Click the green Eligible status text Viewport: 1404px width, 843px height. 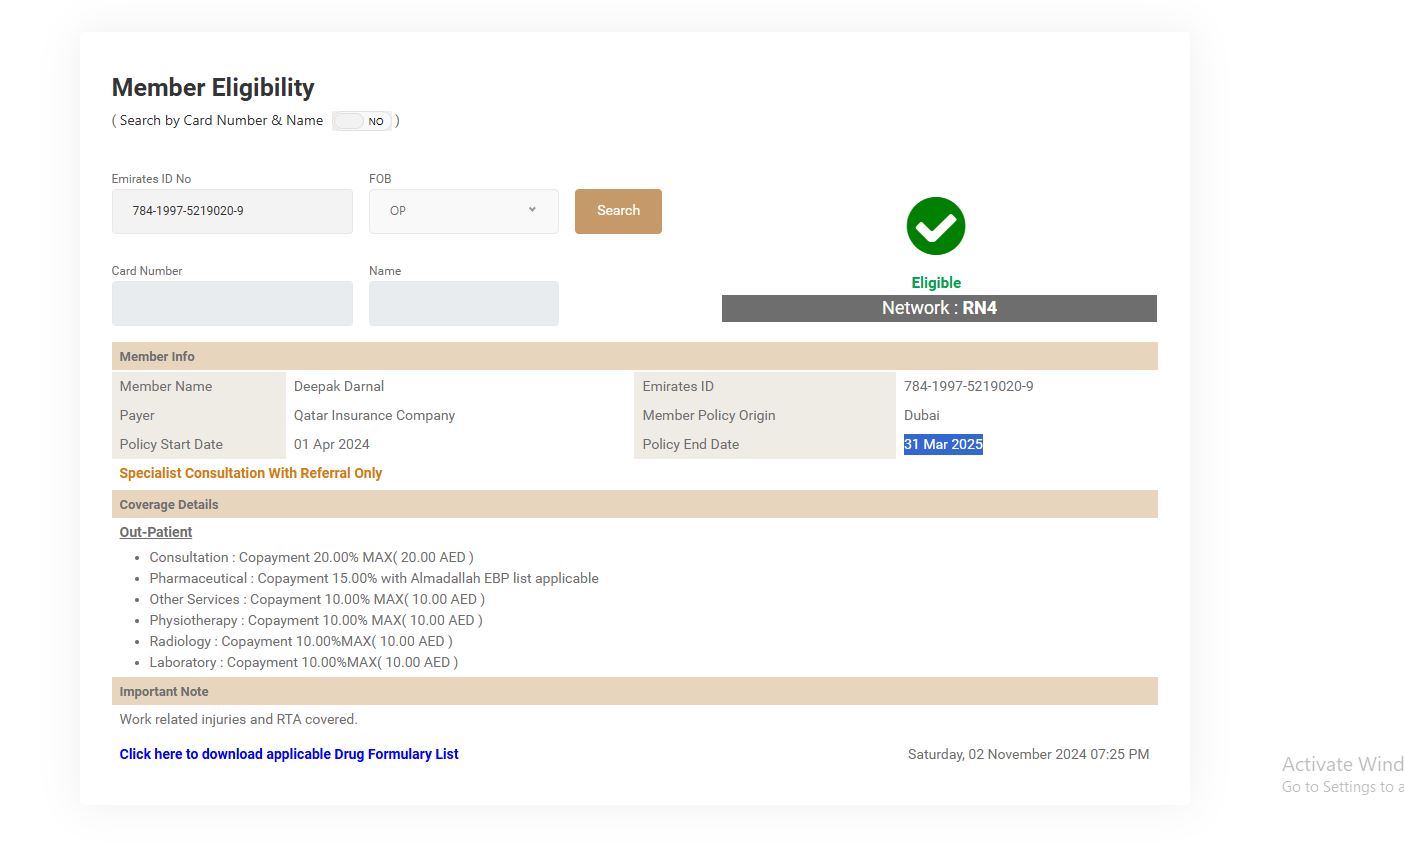pos(936,283)
